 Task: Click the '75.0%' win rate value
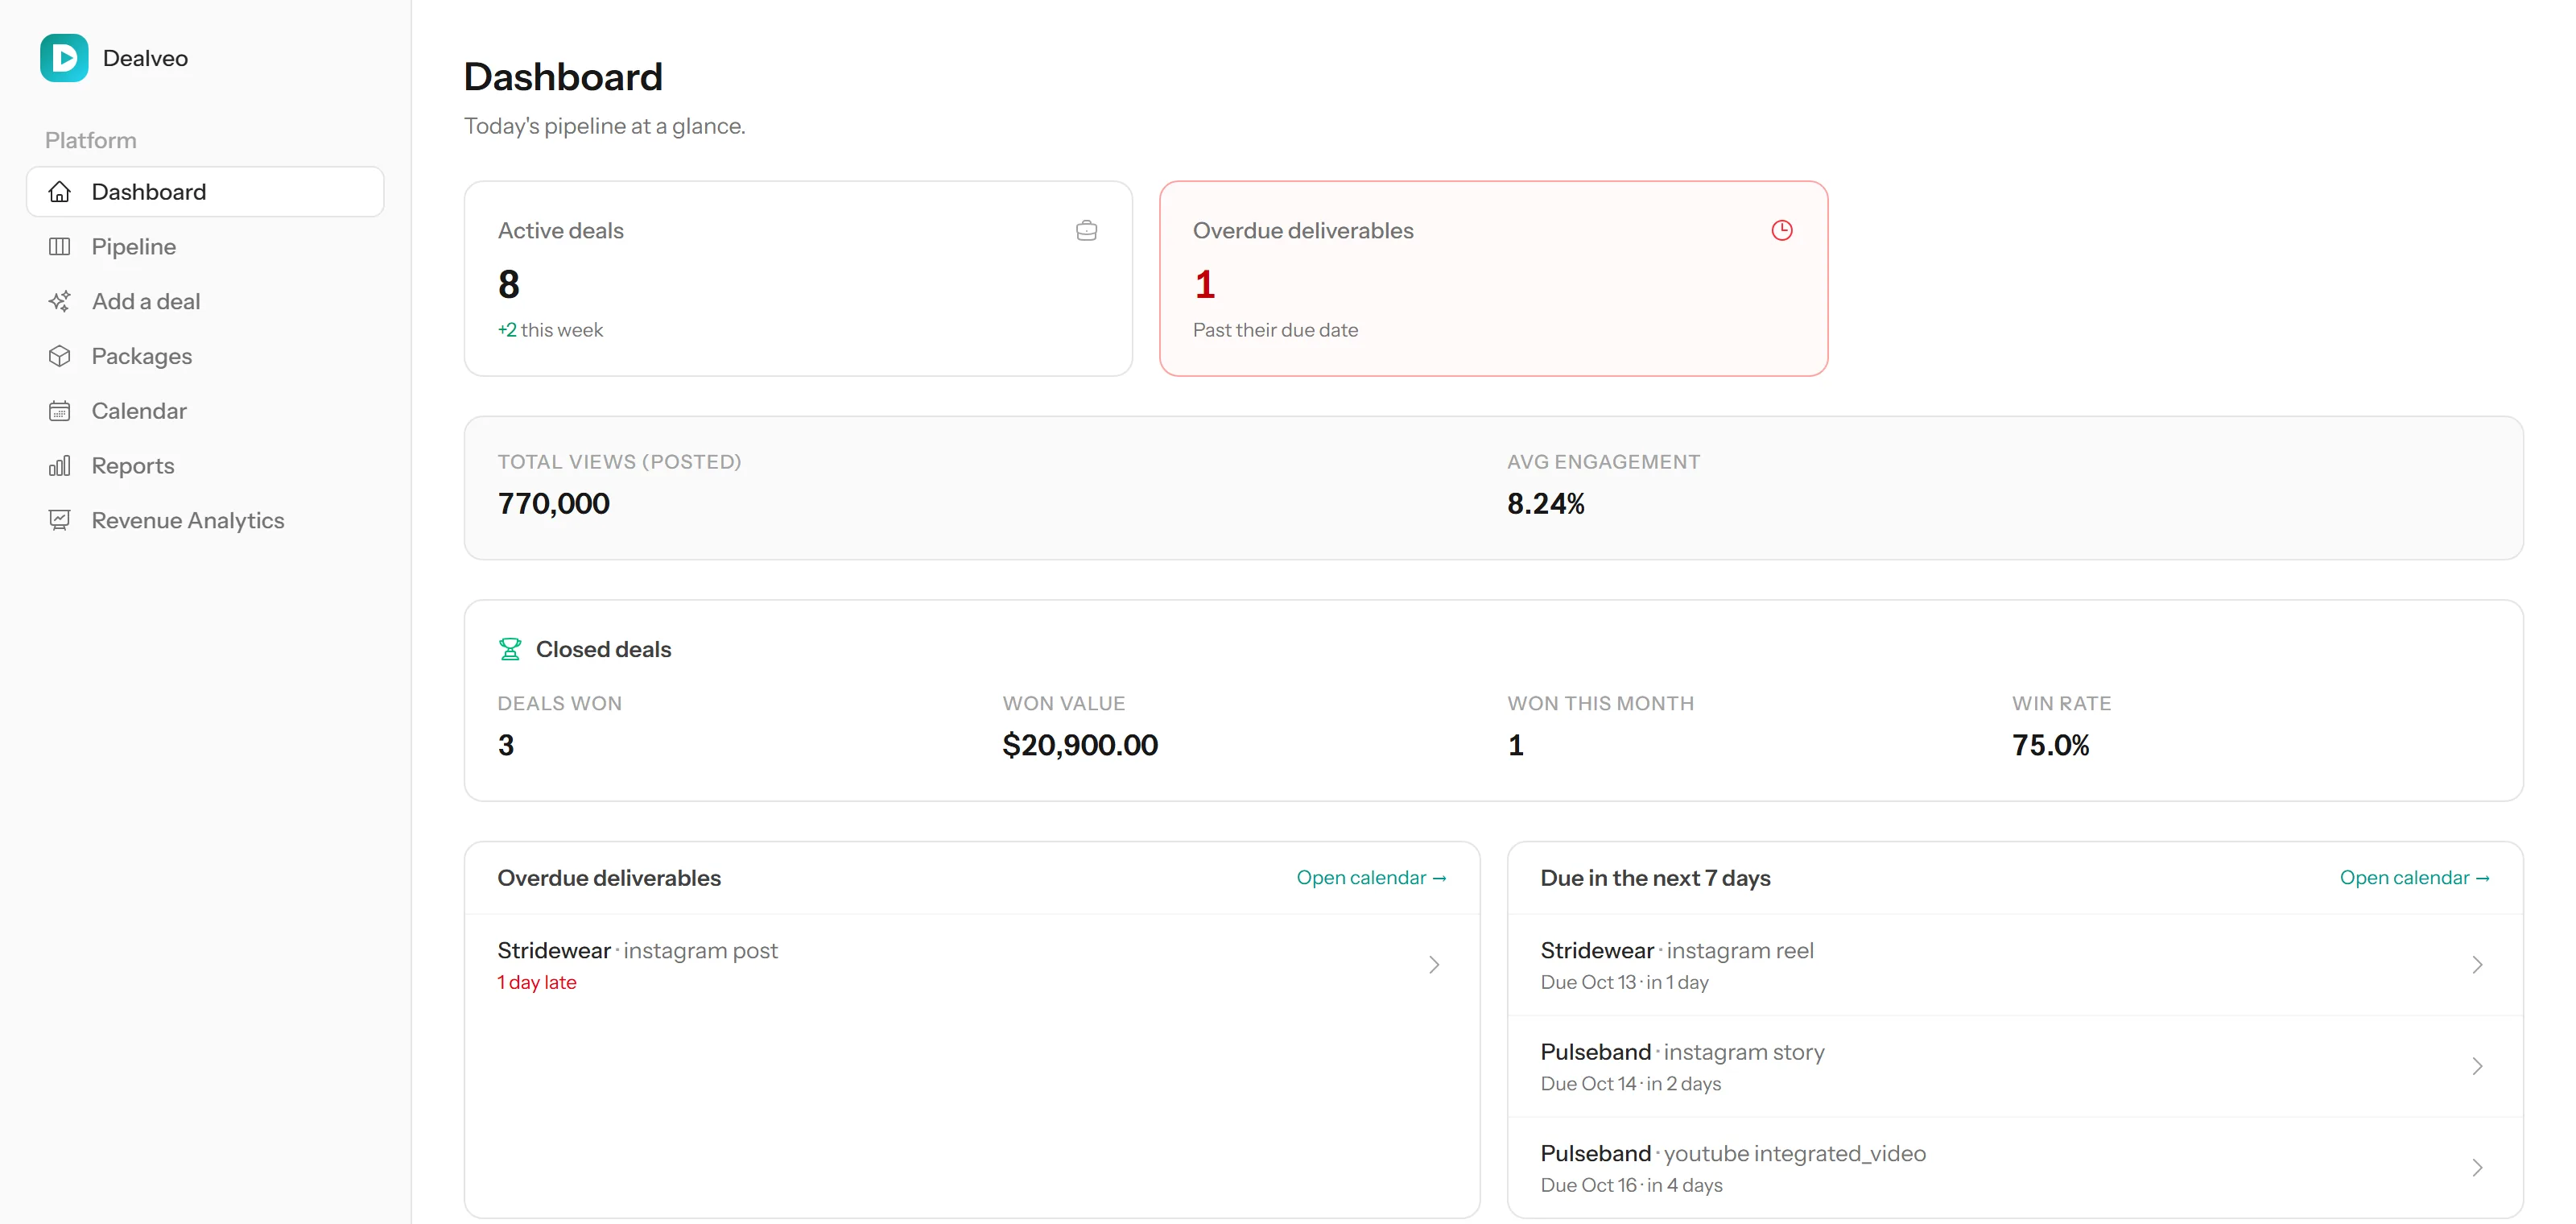[x=2050, y=745]
